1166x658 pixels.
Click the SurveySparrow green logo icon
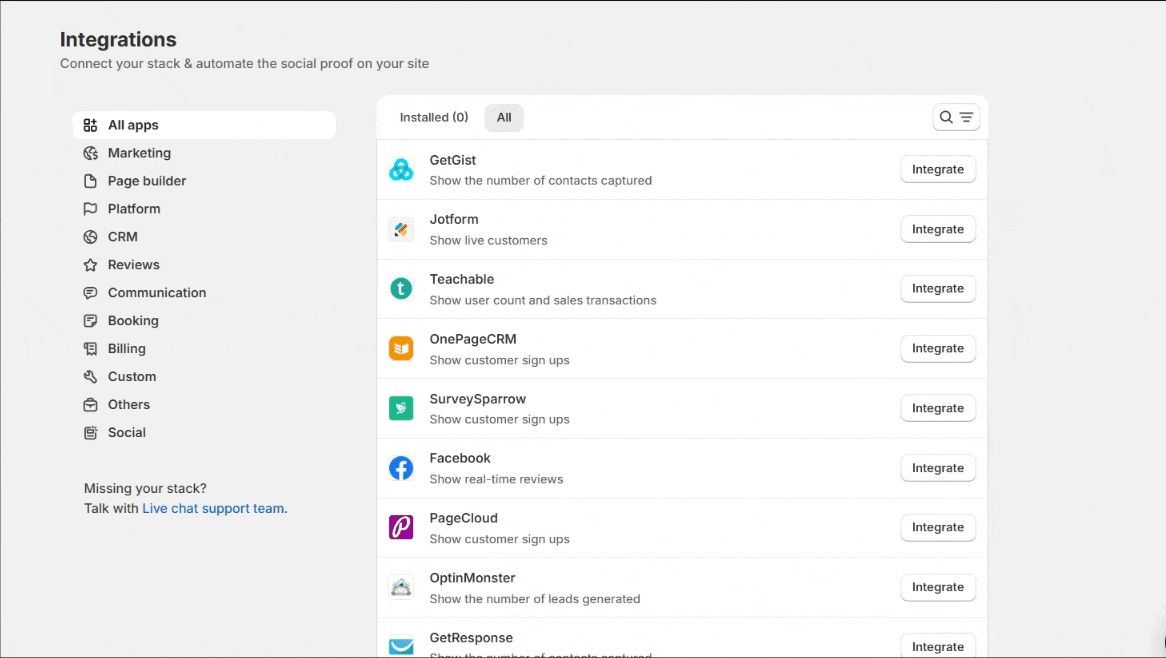[x=401, y=408]
